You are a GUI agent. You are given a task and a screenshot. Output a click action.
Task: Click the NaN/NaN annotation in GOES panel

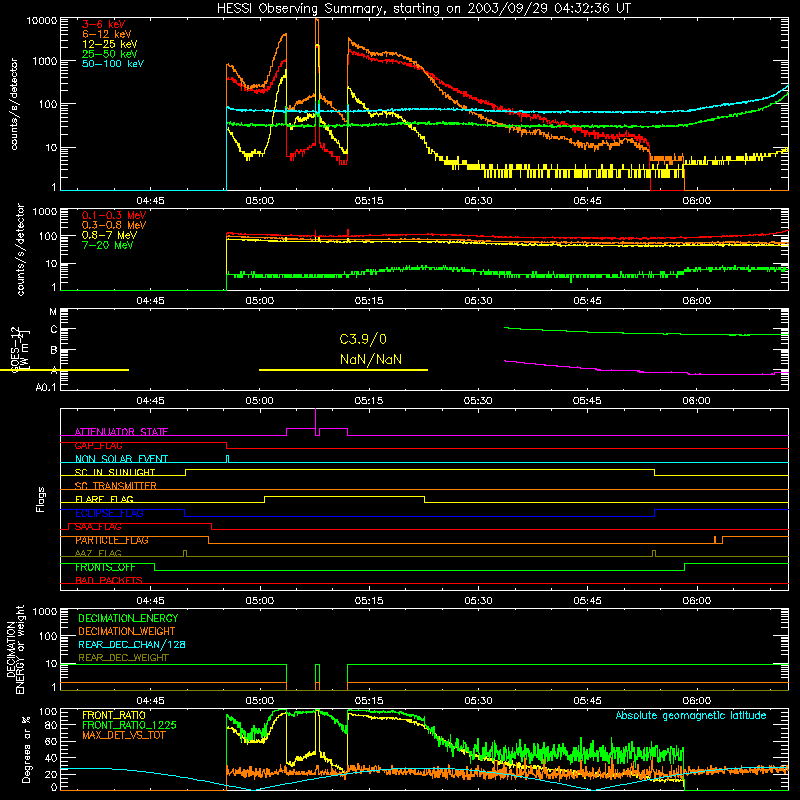pyautogui.click(x=371, y=359)
